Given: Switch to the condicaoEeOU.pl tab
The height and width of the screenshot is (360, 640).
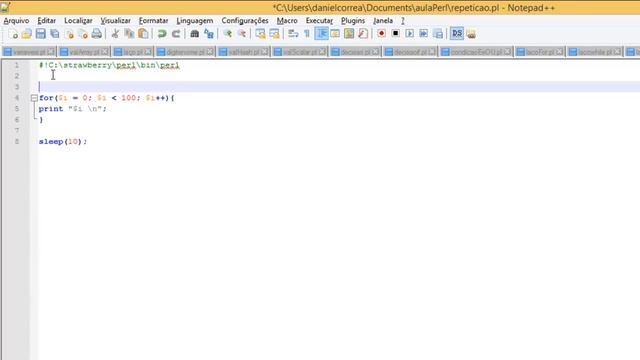Looking at the screenshot, I should tap(476, 52).
